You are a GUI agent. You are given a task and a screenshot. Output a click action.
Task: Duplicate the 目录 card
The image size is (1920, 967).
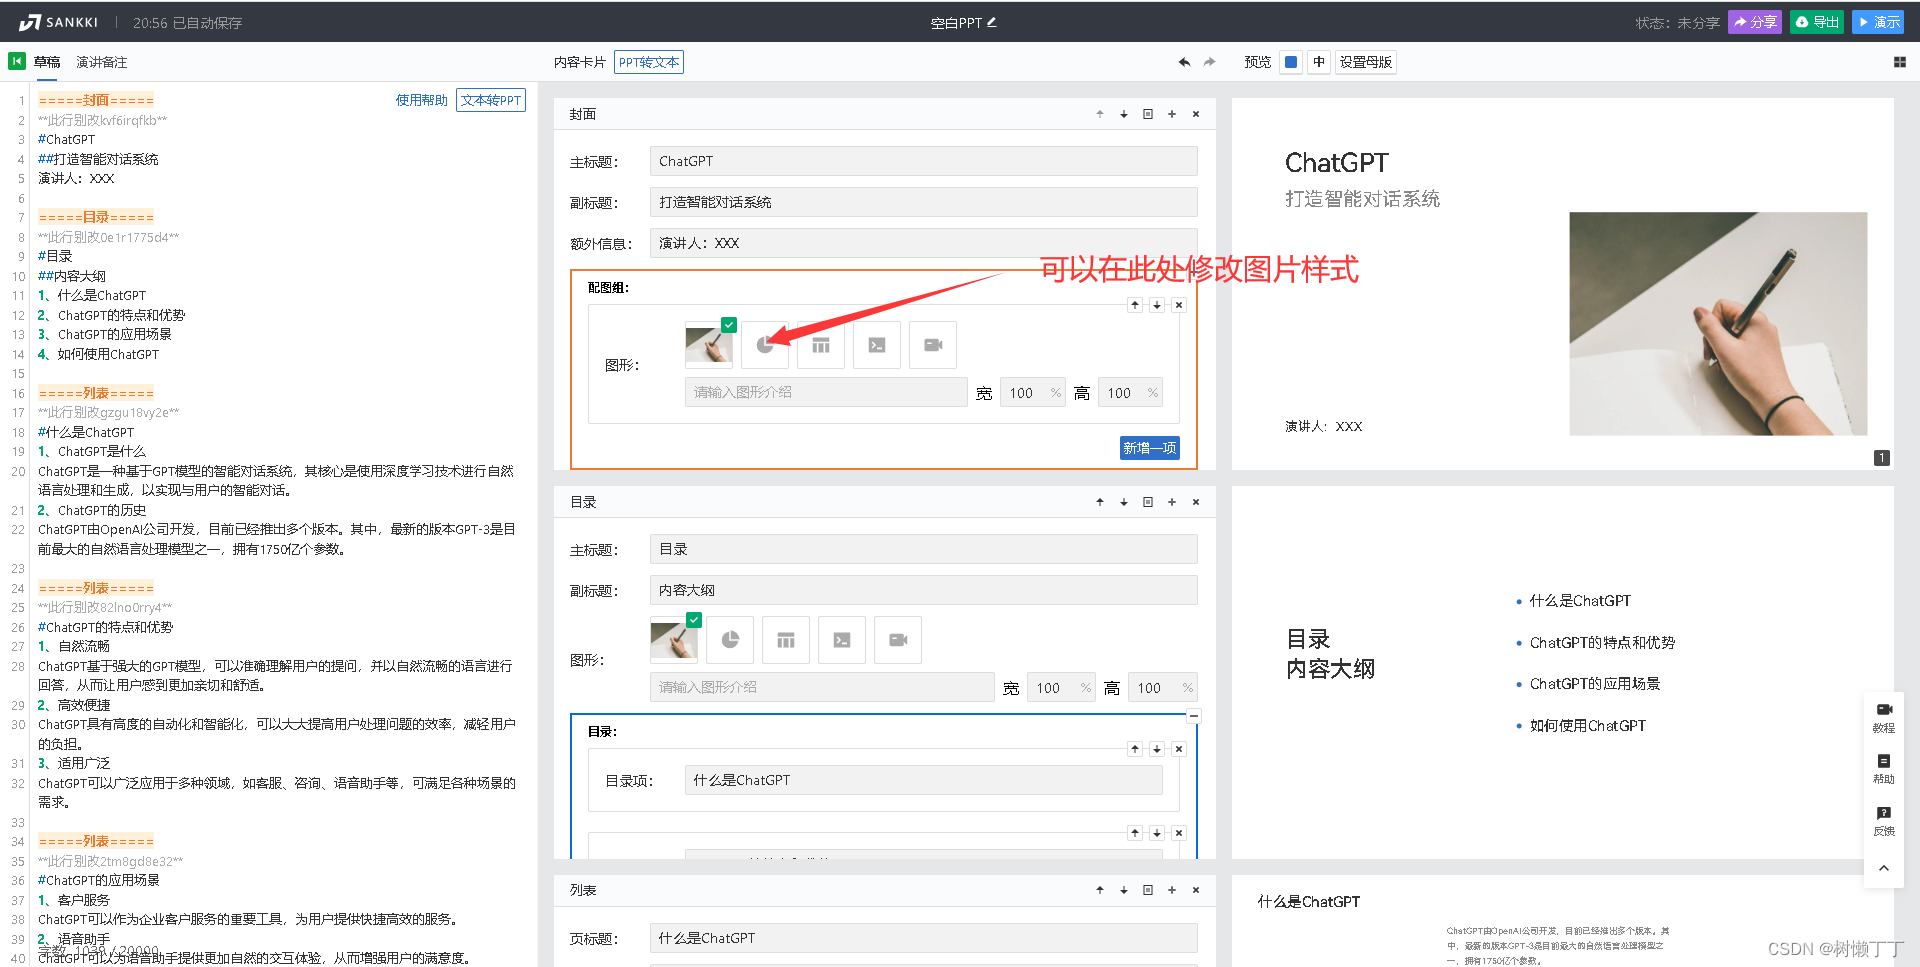point(1148,502)
